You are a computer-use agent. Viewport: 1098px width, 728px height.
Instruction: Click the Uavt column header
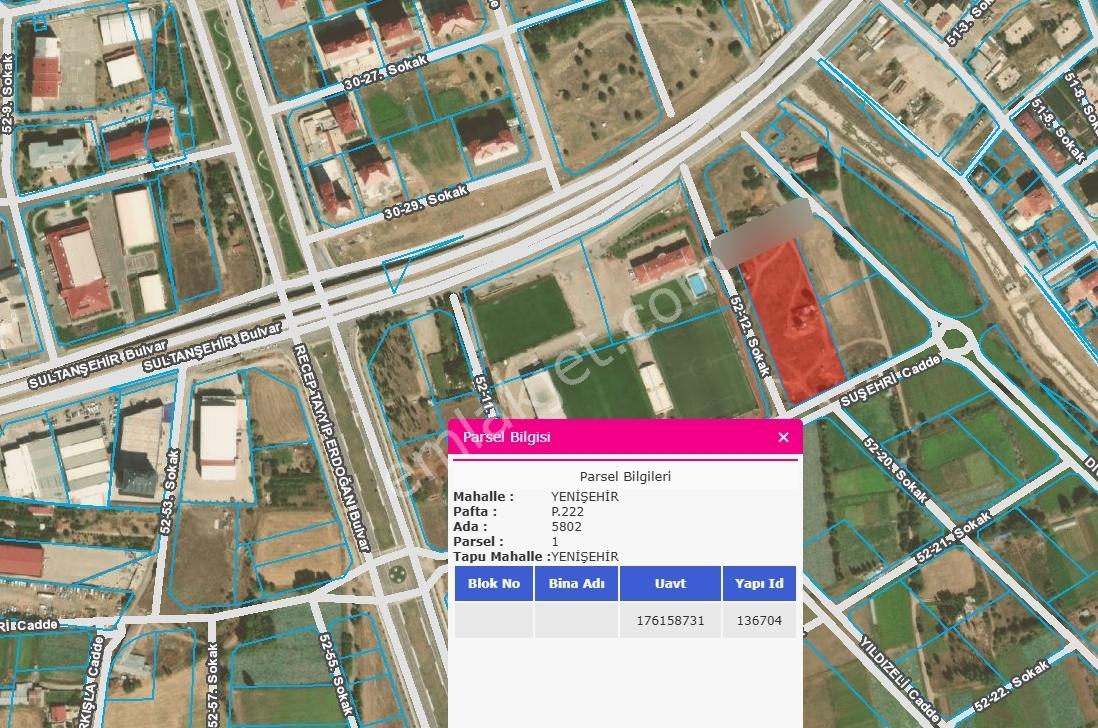pos(670,584)
